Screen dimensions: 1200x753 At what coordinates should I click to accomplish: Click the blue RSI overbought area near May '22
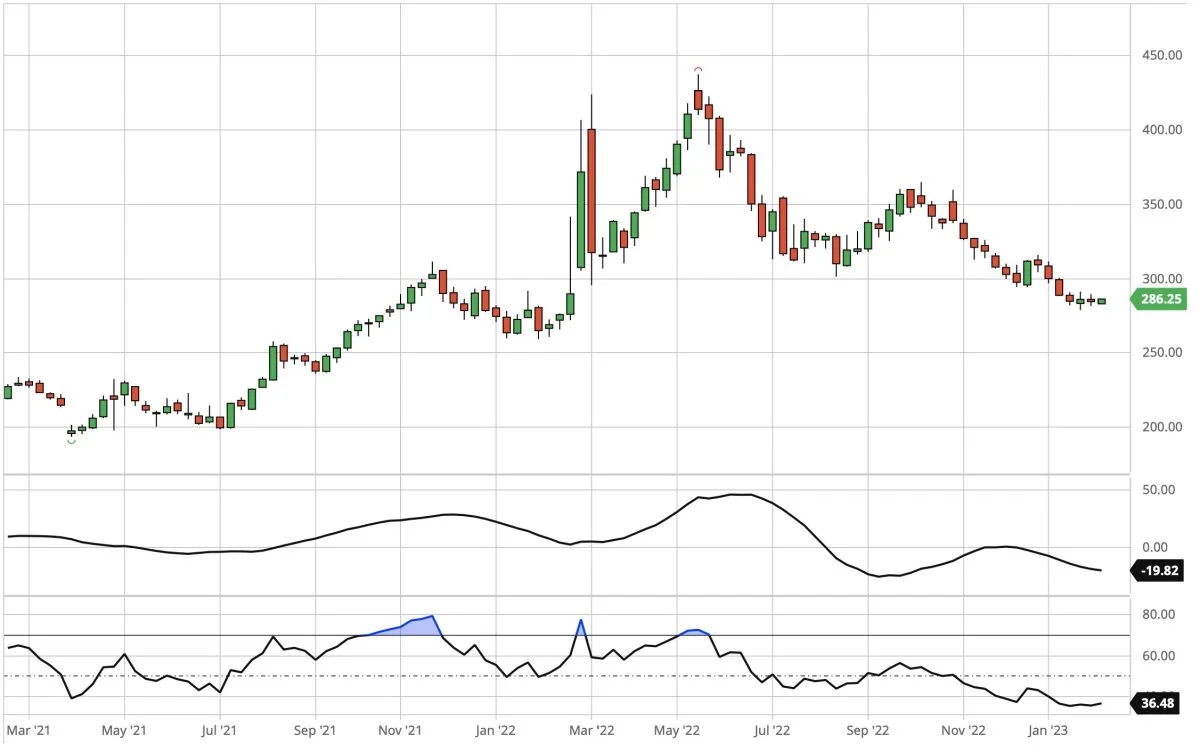click(x=696, y=633)
